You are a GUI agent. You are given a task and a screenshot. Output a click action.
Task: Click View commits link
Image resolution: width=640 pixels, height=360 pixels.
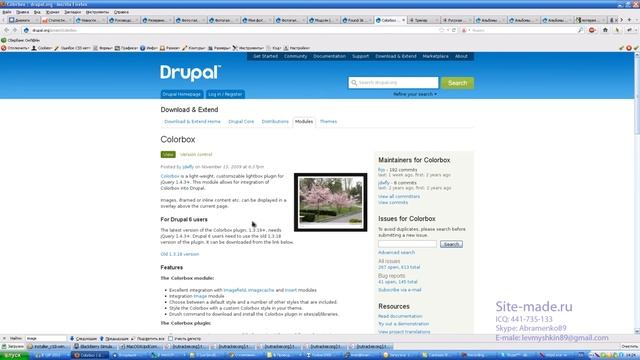(393, 202)
